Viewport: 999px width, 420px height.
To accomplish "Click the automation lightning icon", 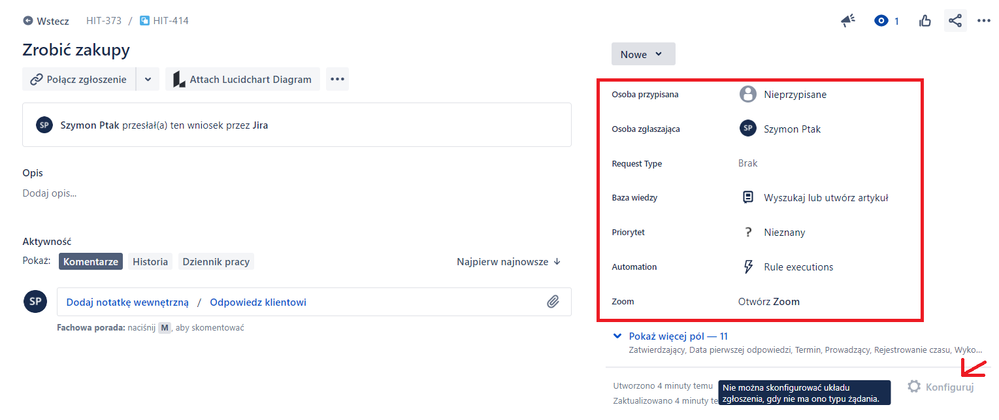I will 748,267.
